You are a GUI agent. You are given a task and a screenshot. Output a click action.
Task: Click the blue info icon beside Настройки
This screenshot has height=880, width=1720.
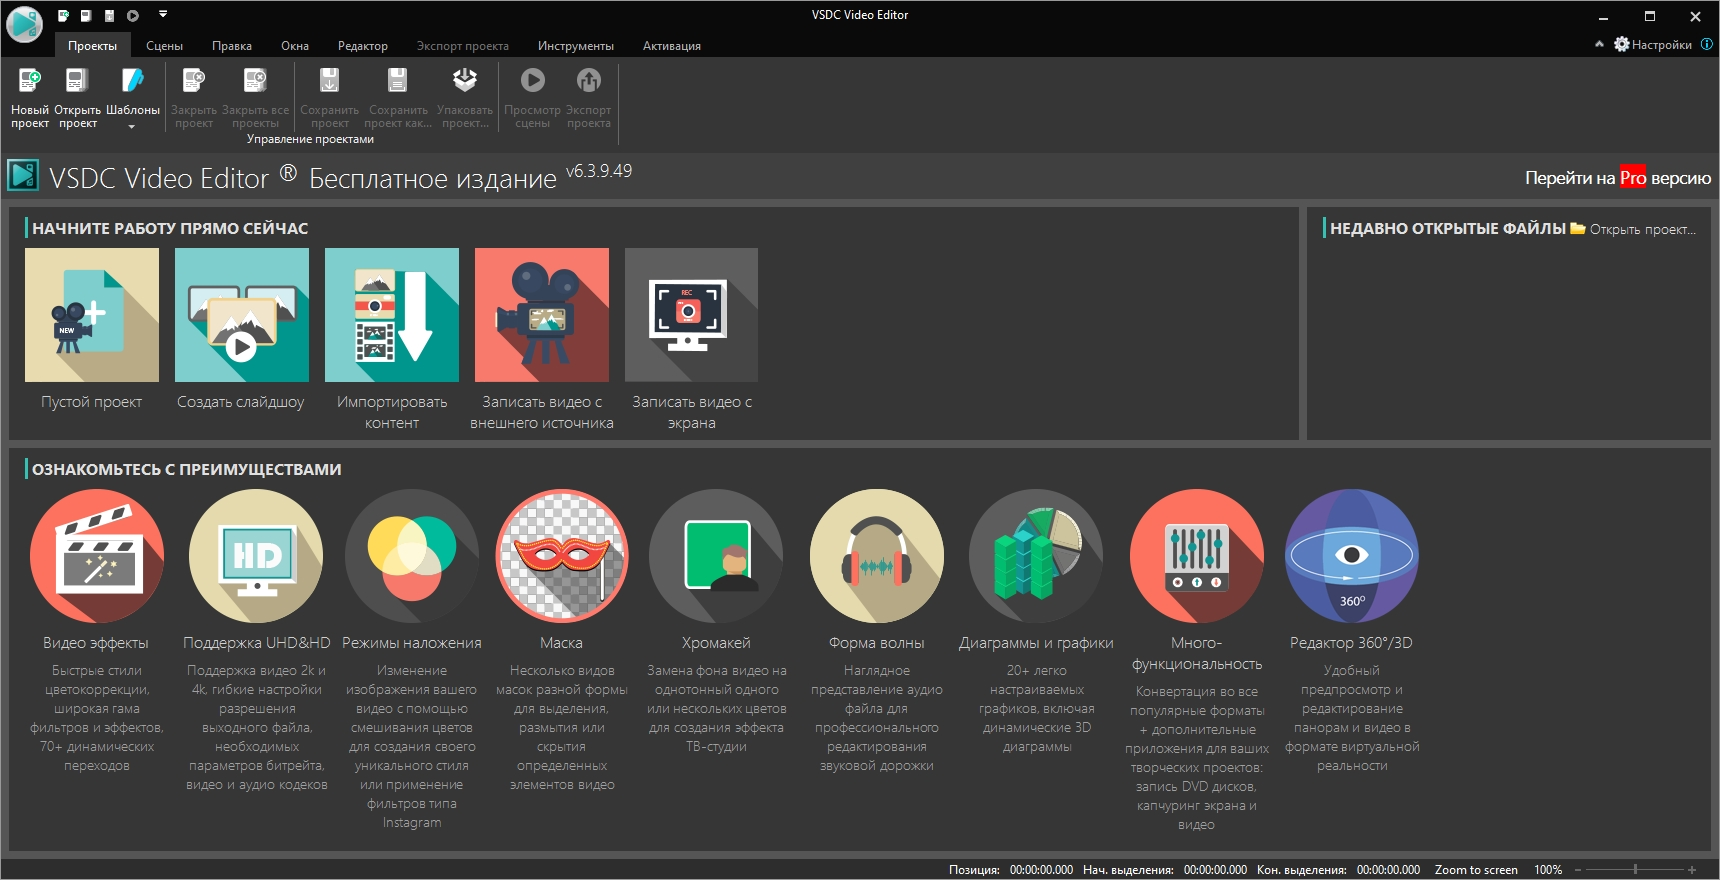1707,44
